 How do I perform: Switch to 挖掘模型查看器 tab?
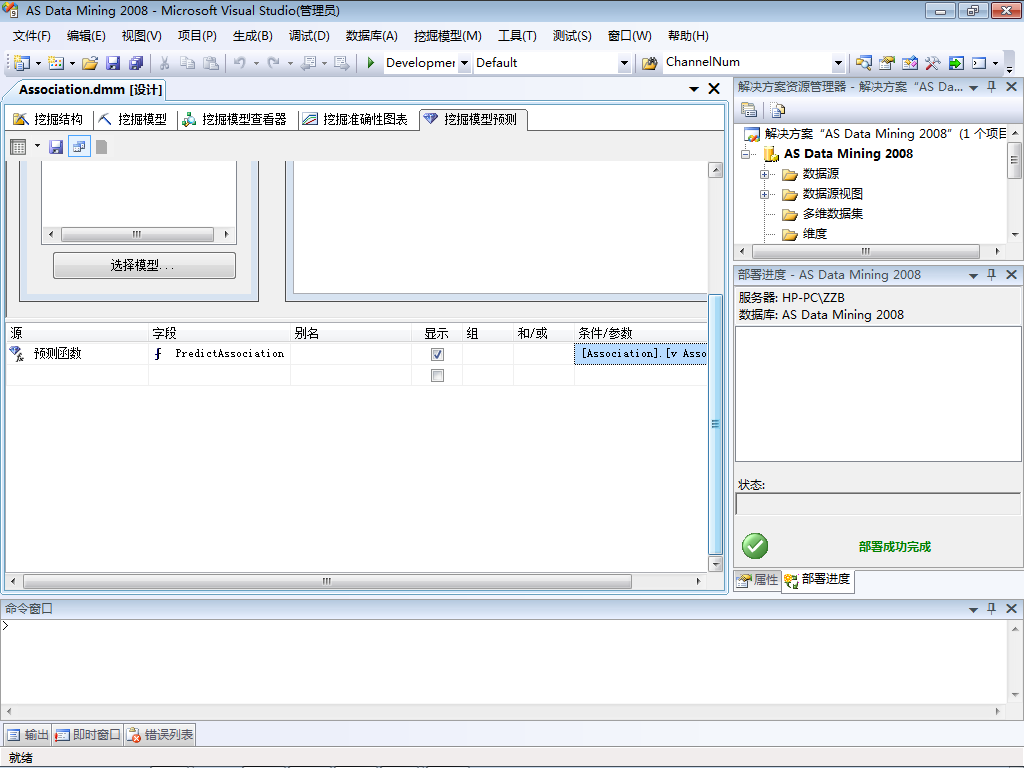click(x=234, y=119)
